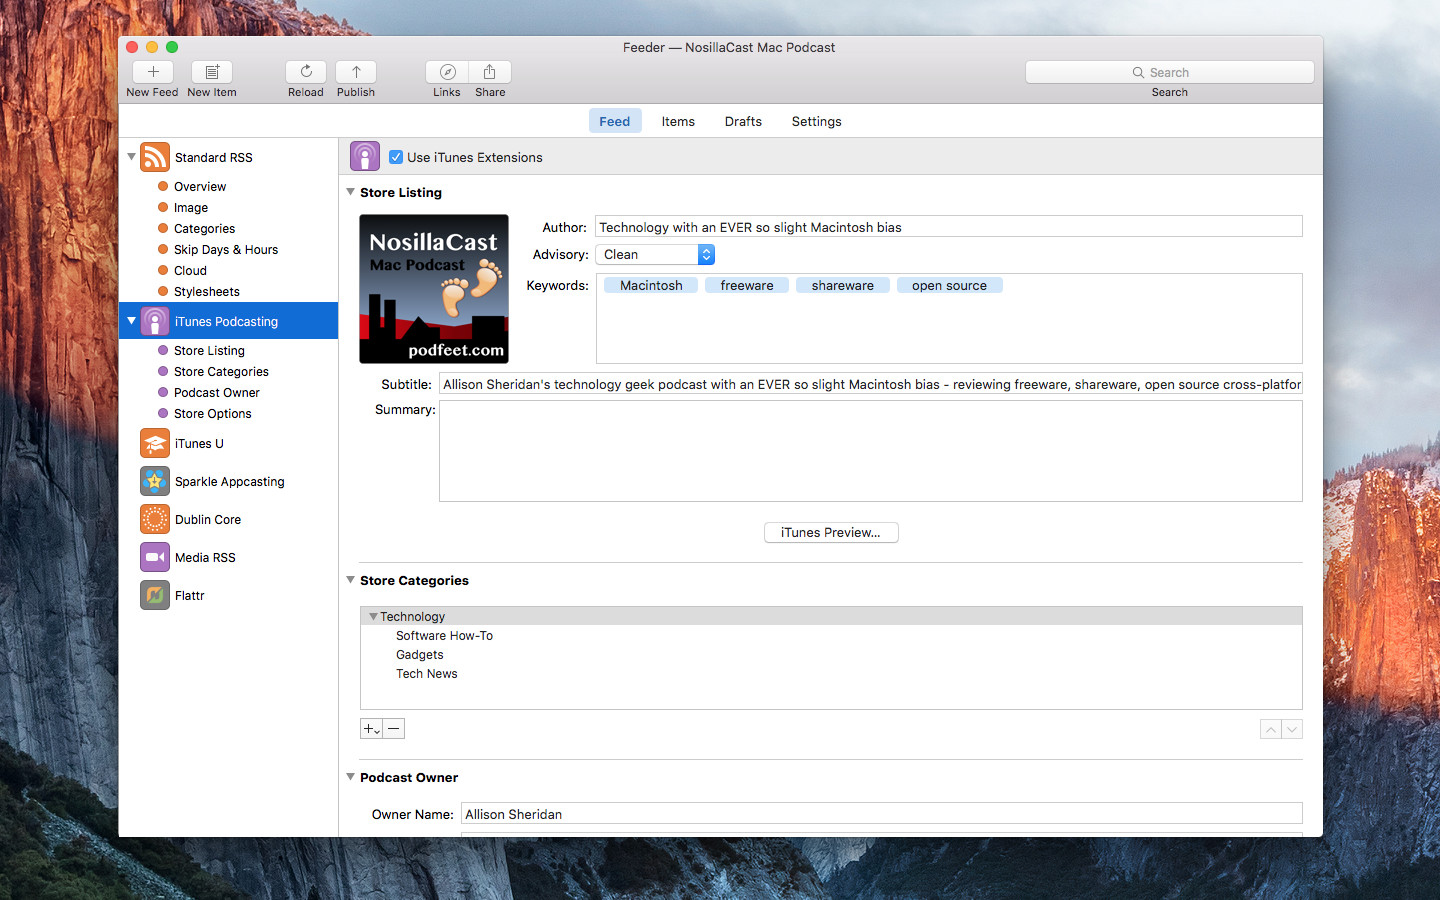1440x900 pixels.
Task: Click the New Item toolbar icon
Action: pyautogui.click(x=212, y=72)
